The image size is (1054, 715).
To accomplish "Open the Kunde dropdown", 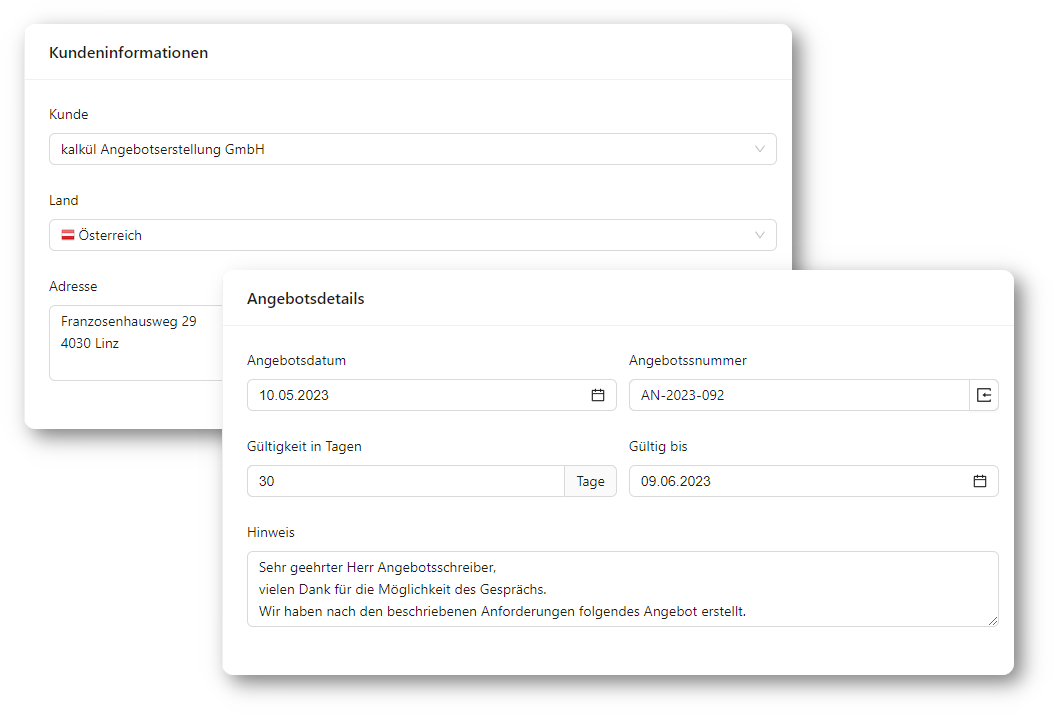I will (x=762, y=148).
